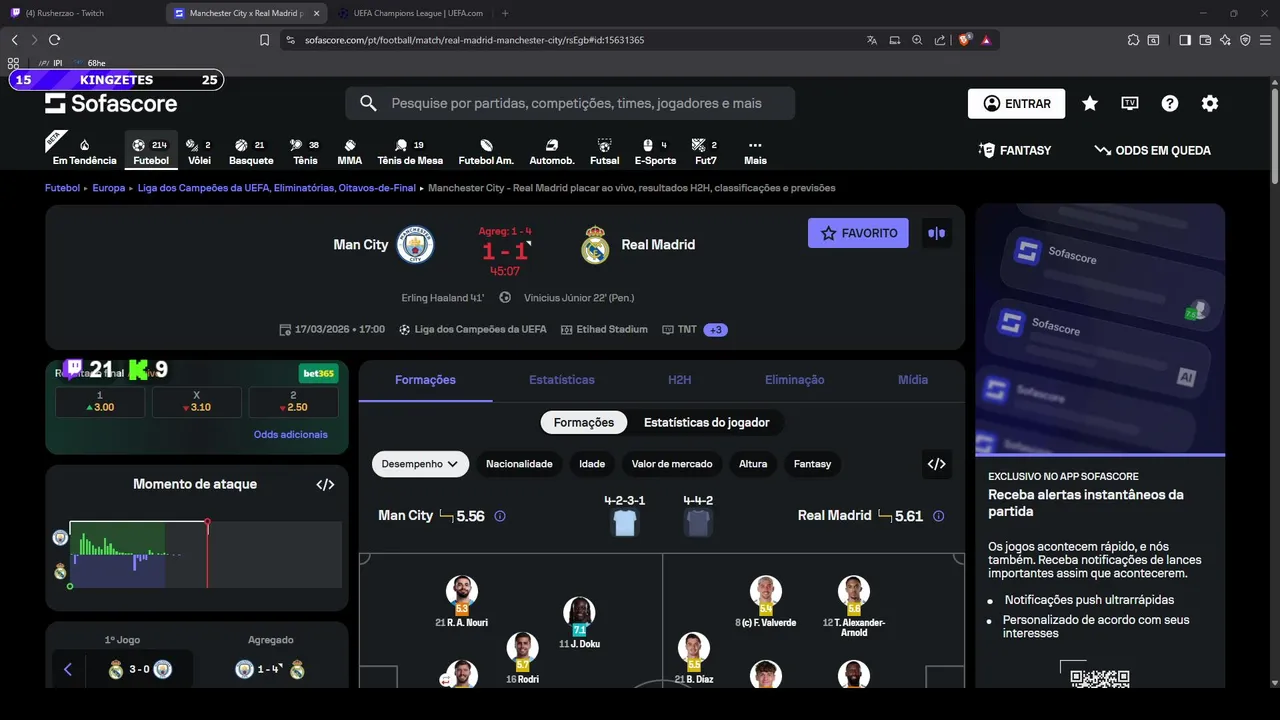Click Brave Shields icon in address bar

click(x=964, y=40)
